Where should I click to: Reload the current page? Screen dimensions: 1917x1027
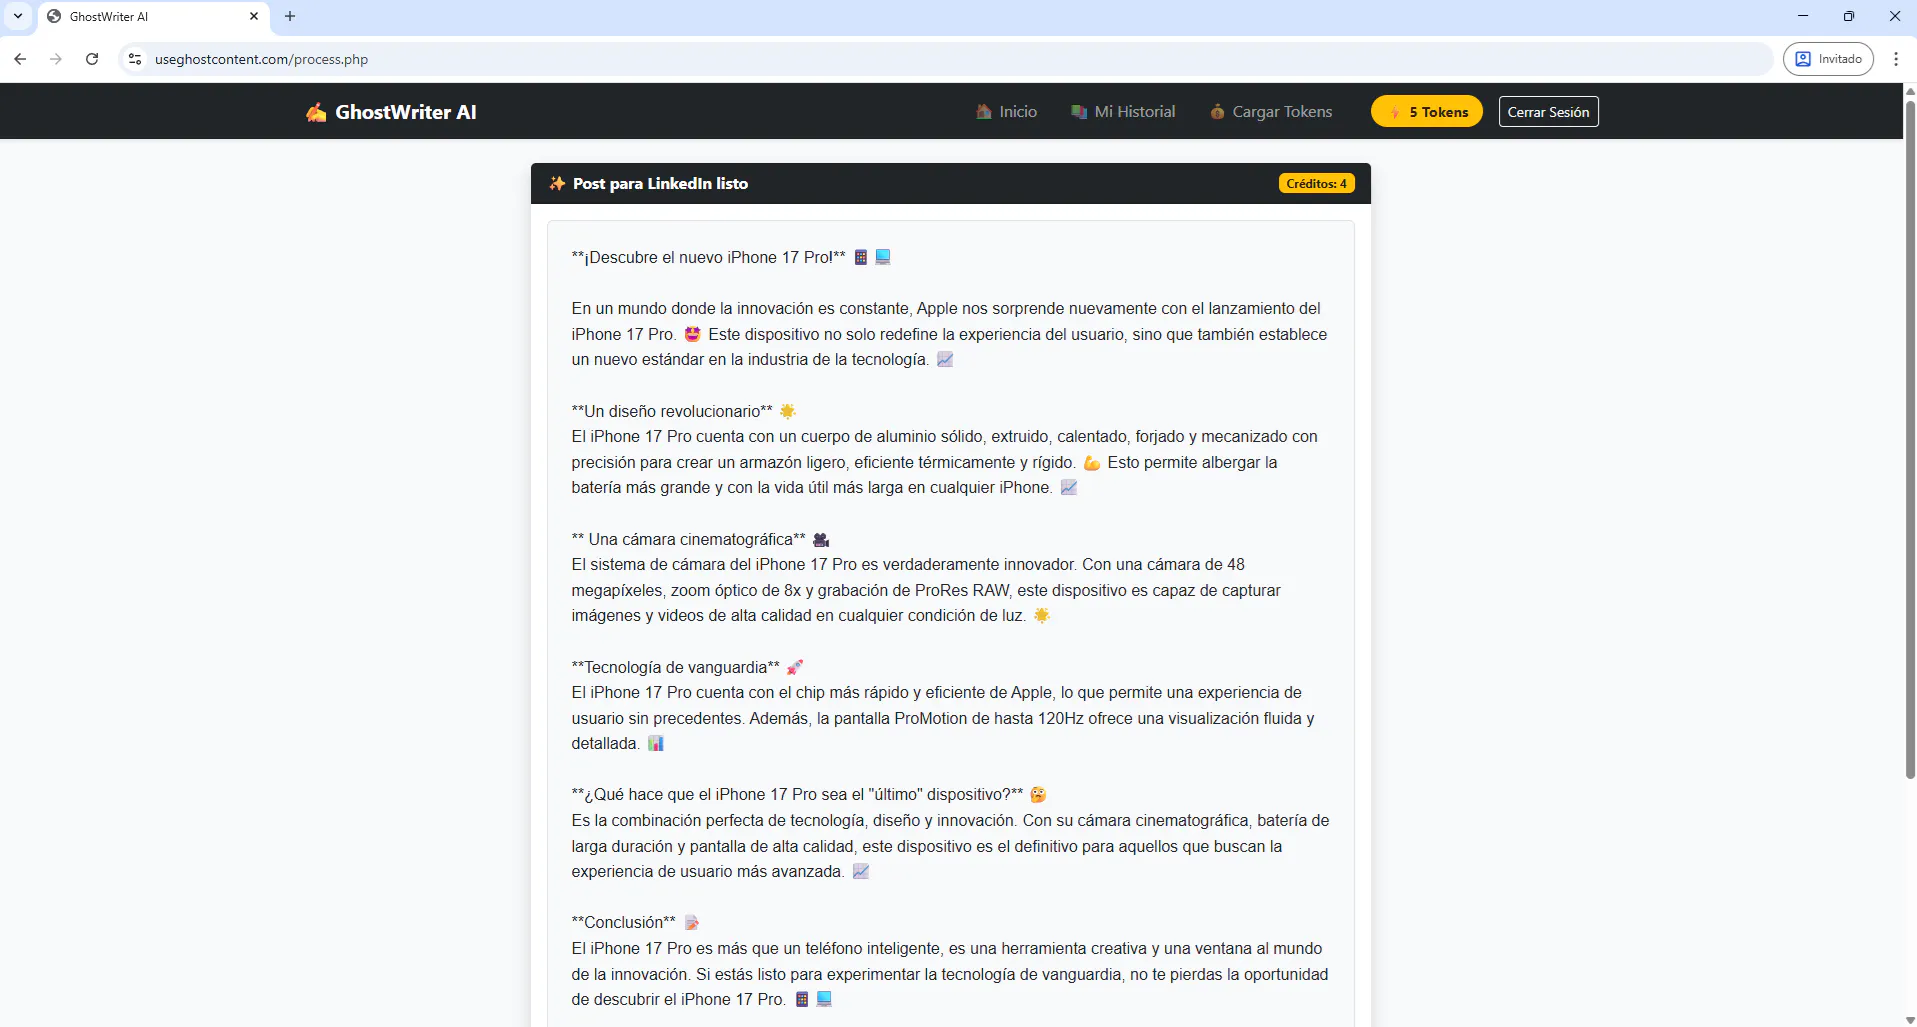pos(92,59)
